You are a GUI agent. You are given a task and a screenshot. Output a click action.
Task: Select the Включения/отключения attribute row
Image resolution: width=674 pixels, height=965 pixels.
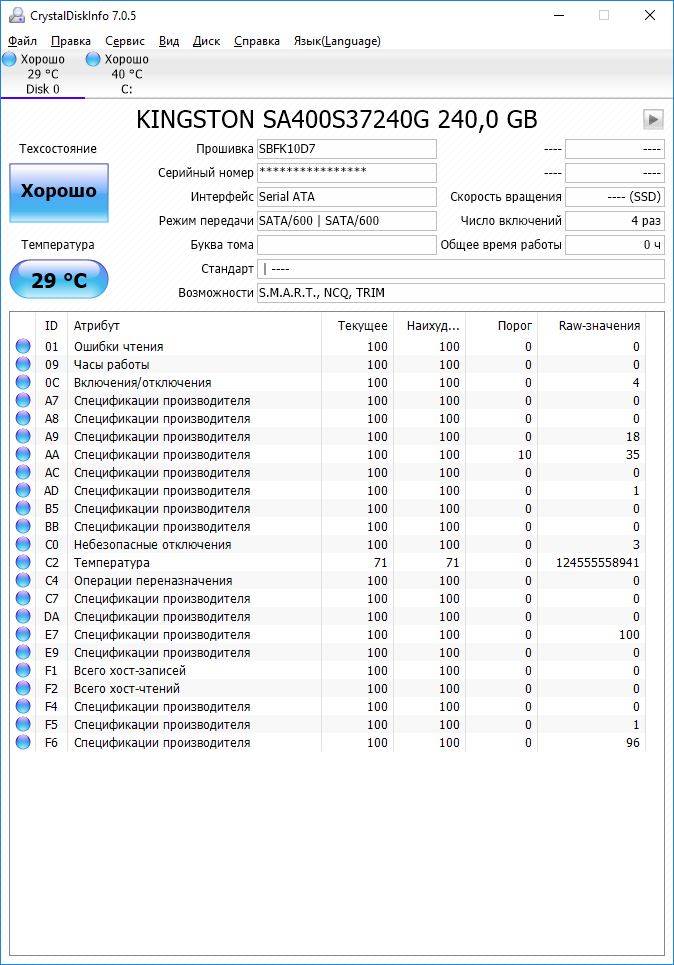click(x=328, y=382)
